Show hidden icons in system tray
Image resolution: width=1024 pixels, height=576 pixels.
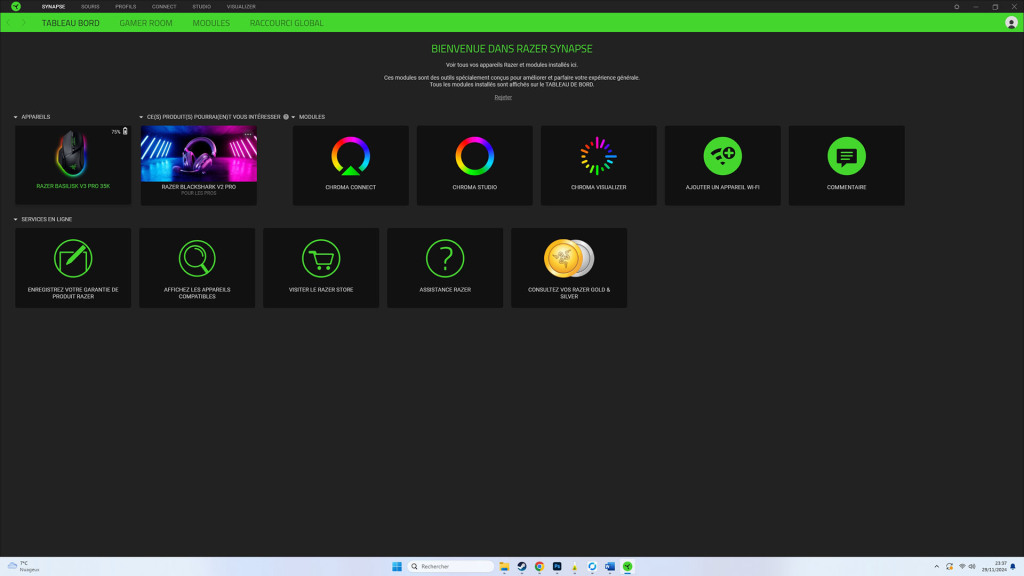tap(936, 566)
